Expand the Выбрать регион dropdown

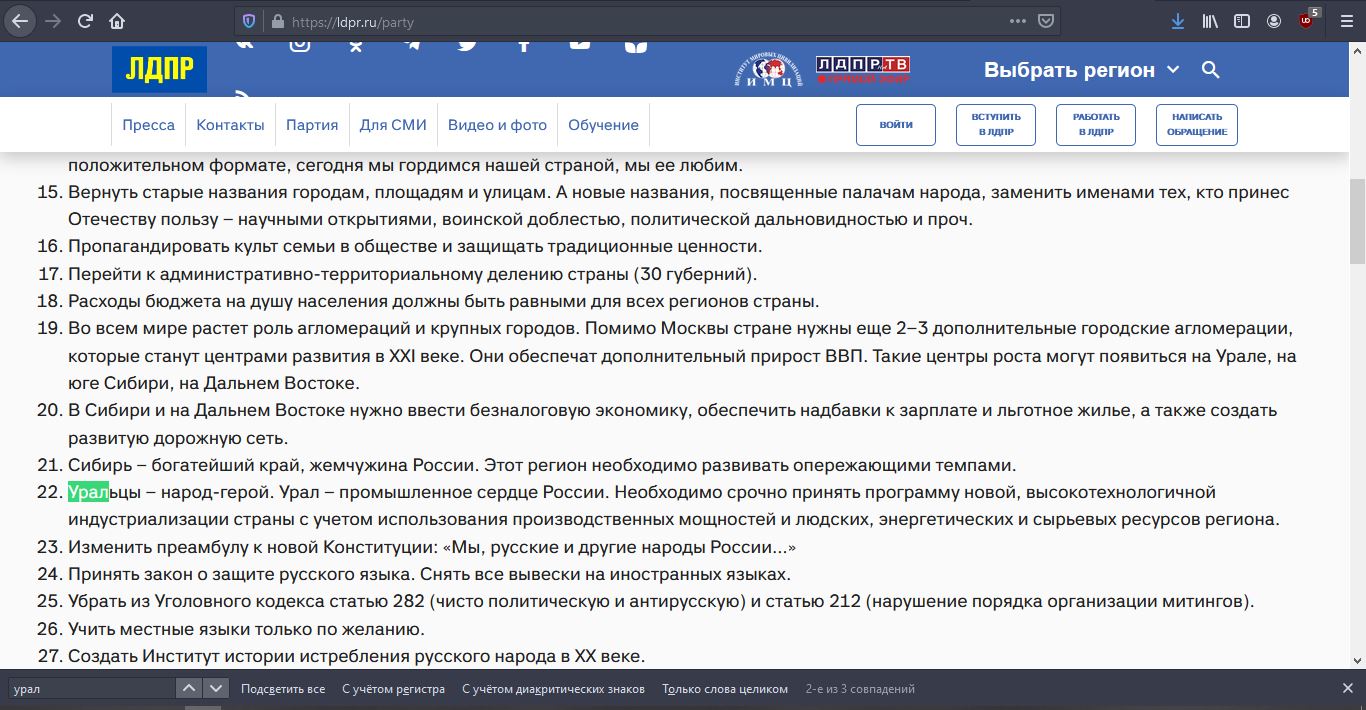[1082, 70]
